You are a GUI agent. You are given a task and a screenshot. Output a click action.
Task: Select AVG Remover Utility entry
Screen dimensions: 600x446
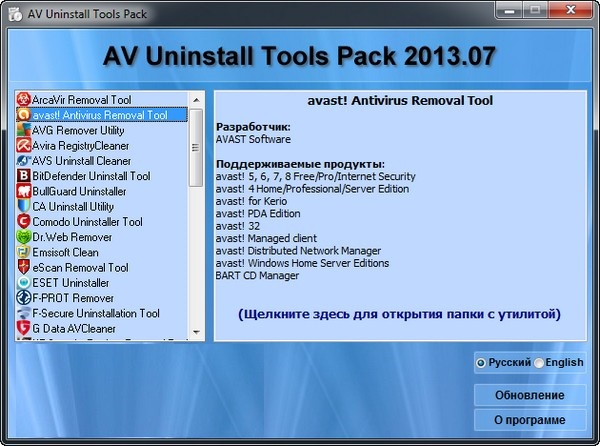click(101, 130)
